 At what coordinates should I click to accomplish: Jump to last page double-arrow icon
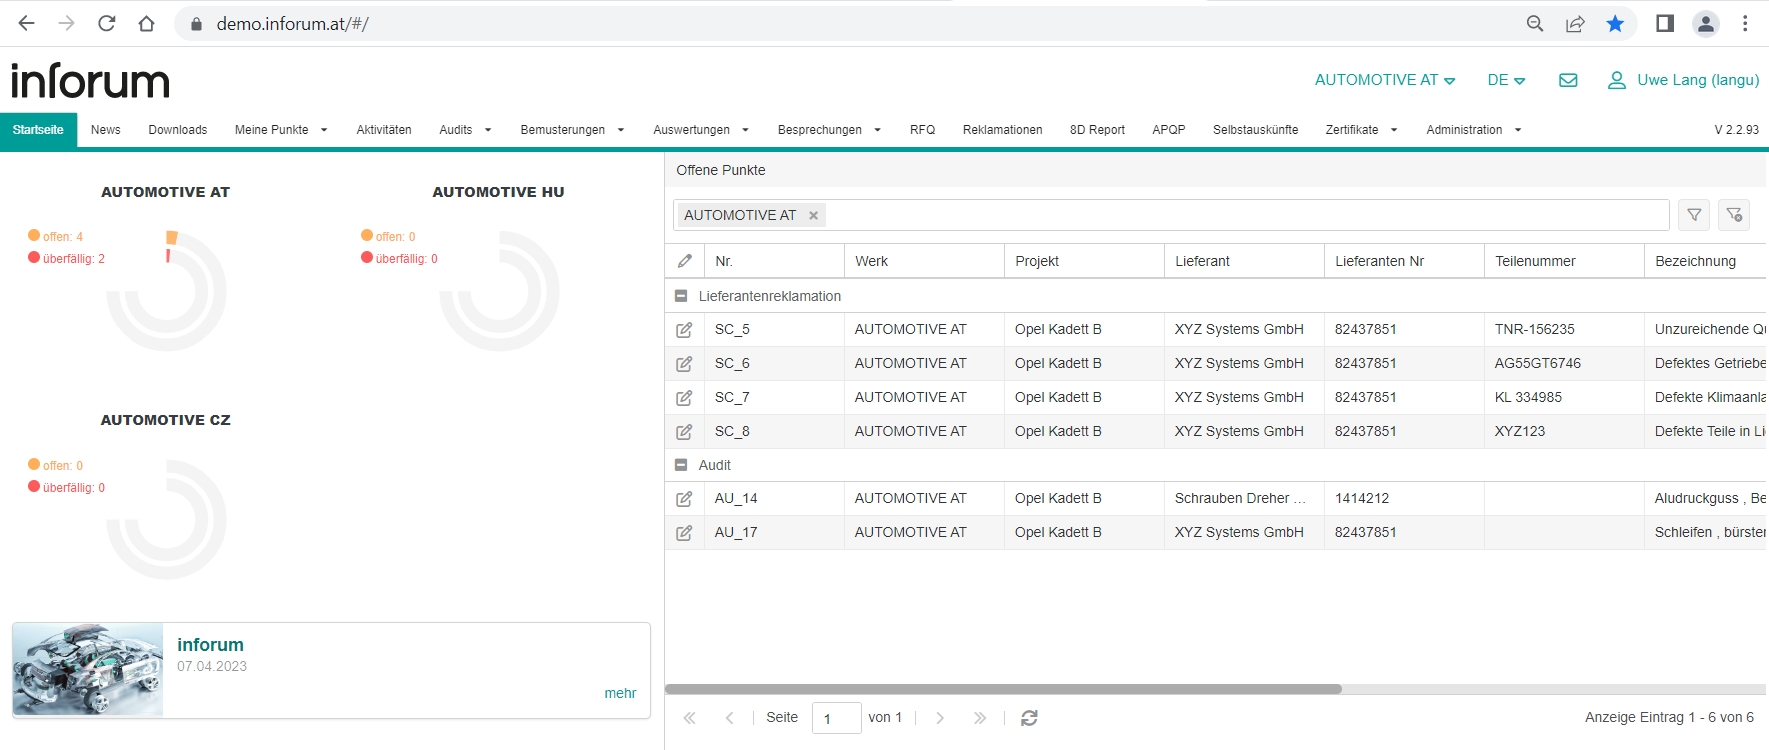click(x=980, y=718)
